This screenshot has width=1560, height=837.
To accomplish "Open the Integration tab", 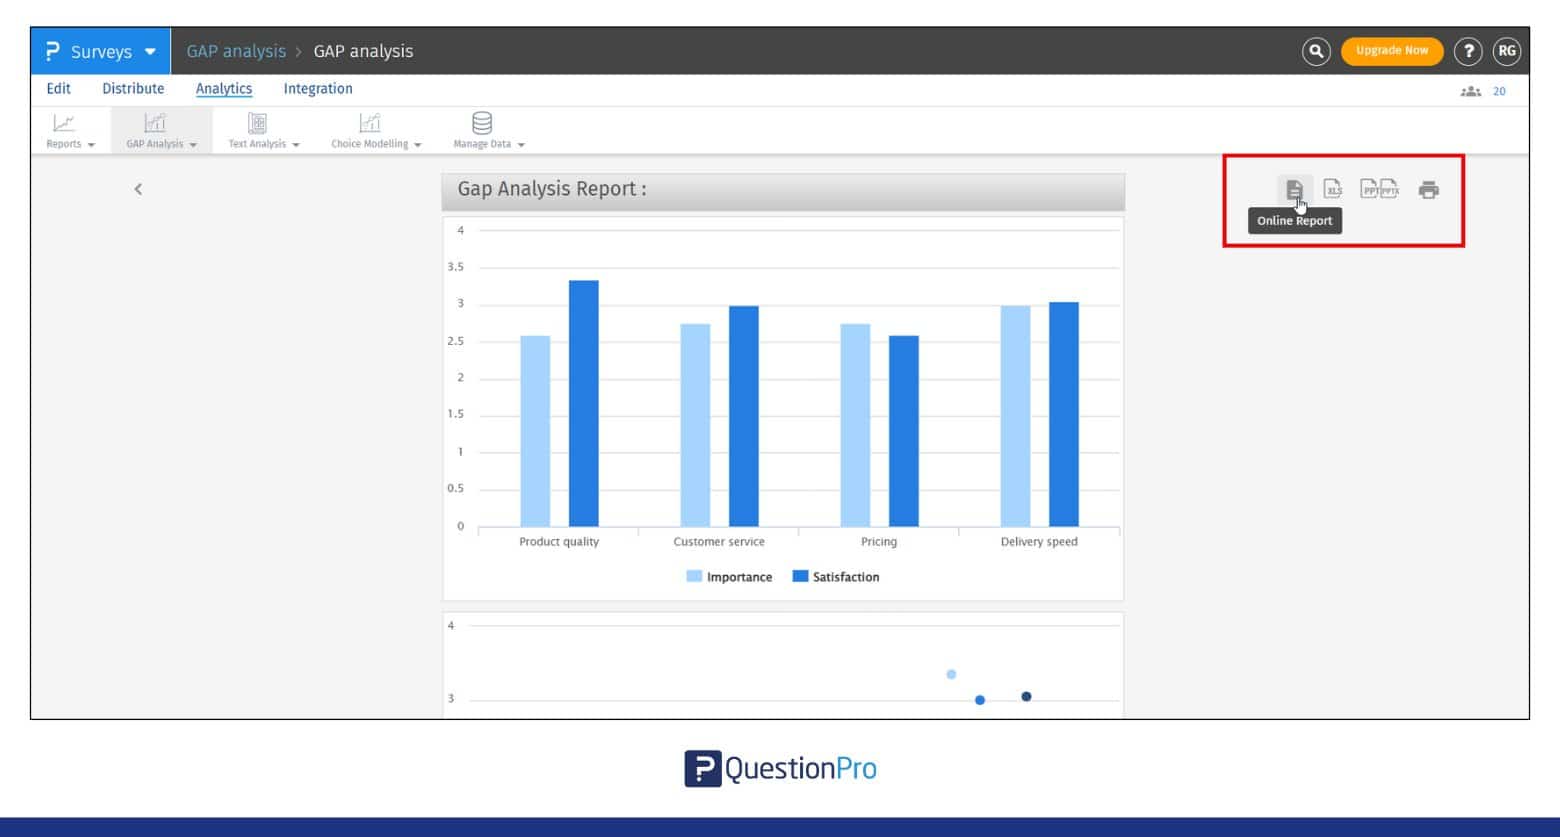I will 317,88.
